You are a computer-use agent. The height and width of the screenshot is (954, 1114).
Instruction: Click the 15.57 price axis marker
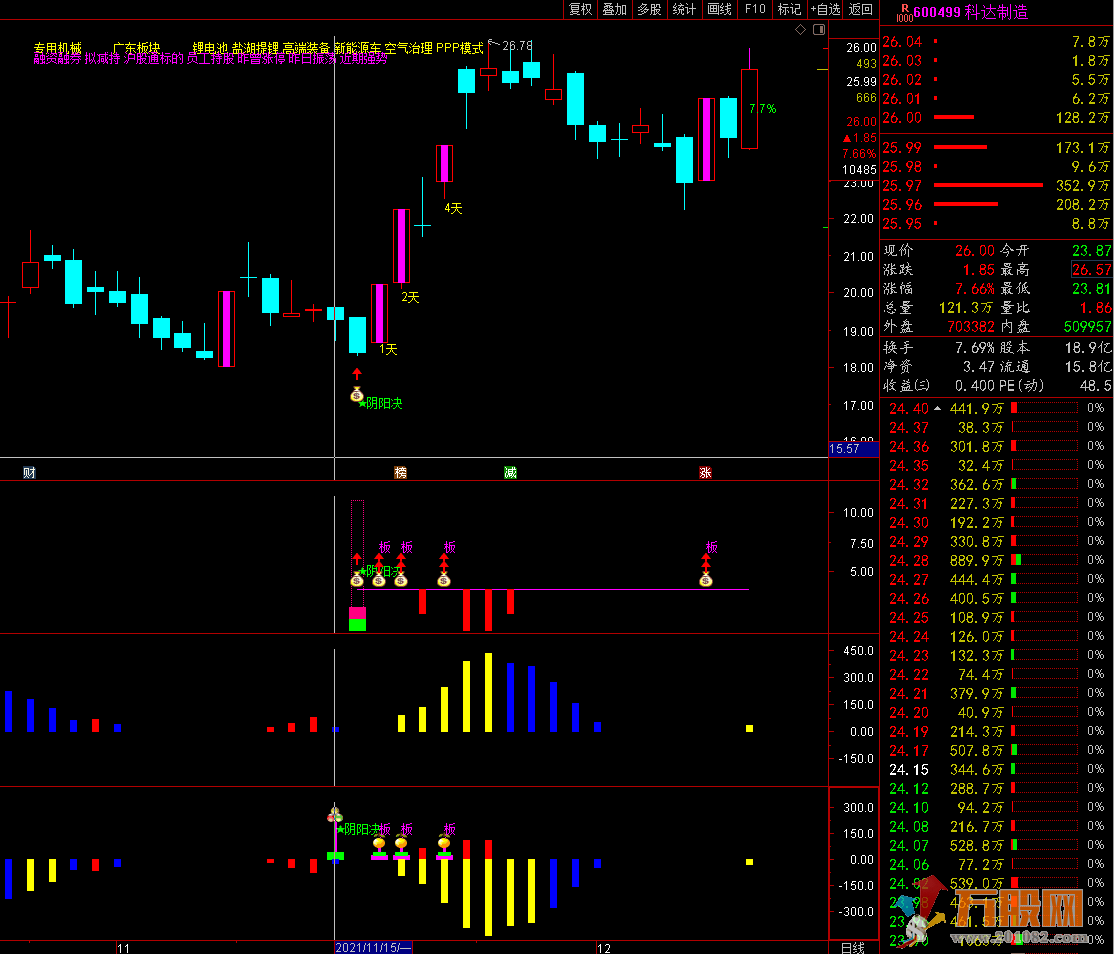pos(853,448)
